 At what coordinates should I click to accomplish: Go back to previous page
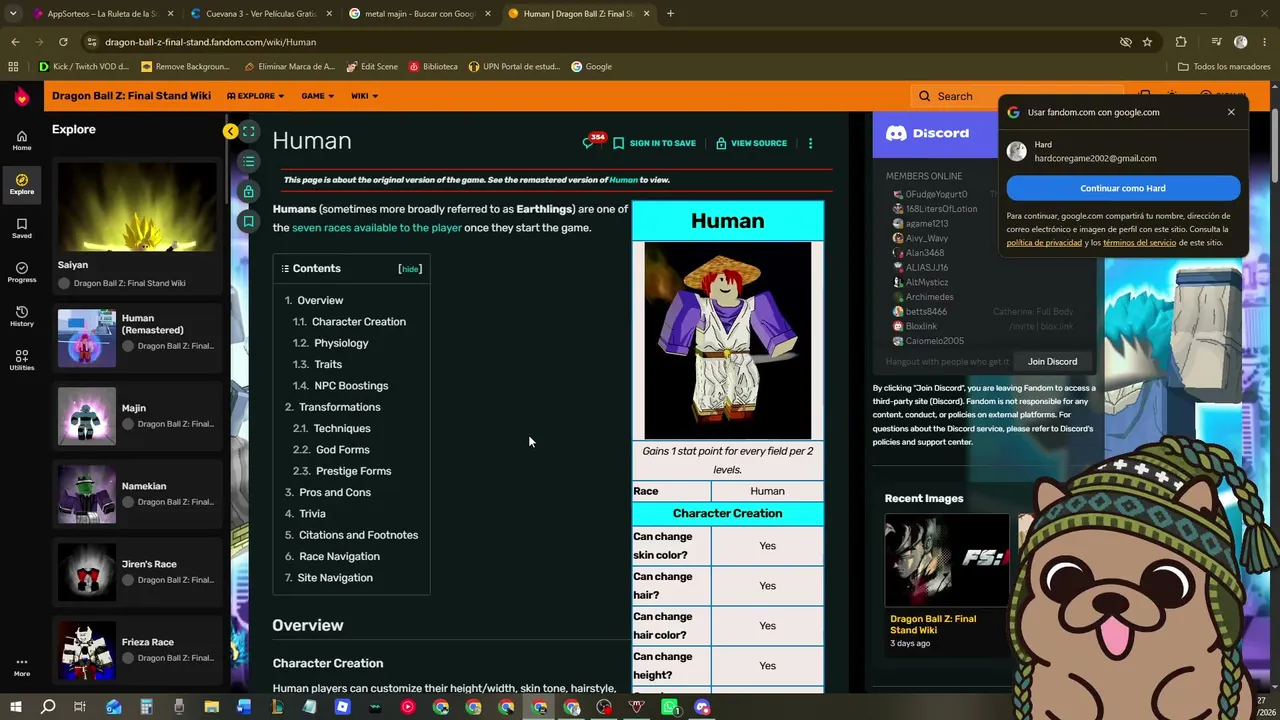point(15,42)
